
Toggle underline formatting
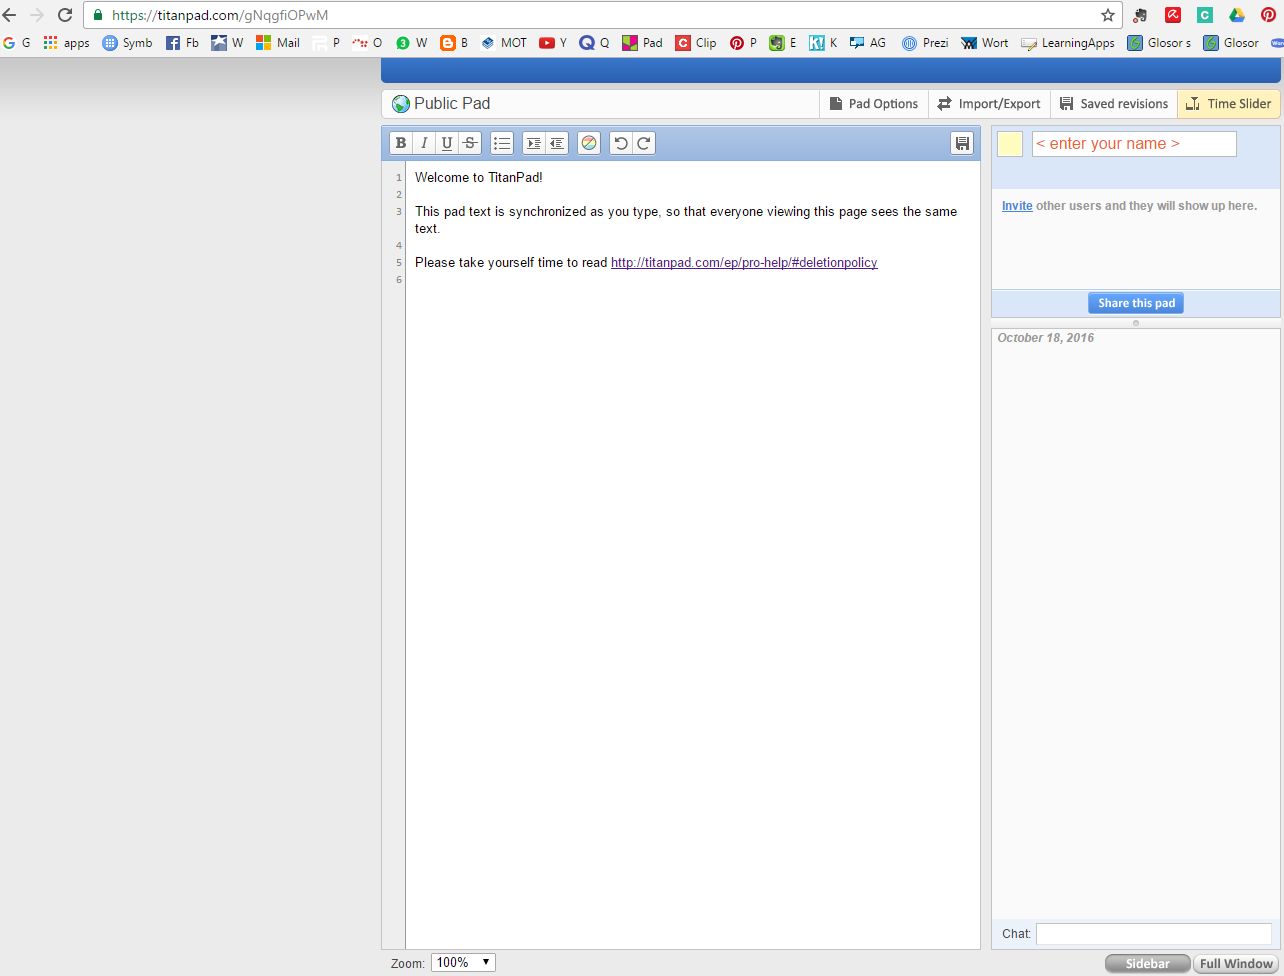[447, 143]
